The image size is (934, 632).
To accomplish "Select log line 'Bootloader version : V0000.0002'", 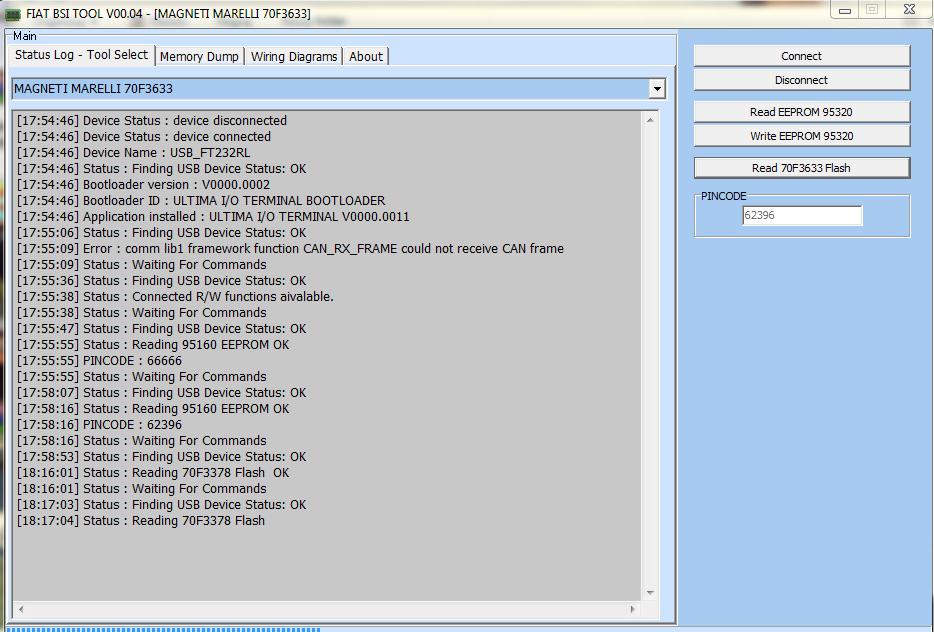I will point(143,185).
